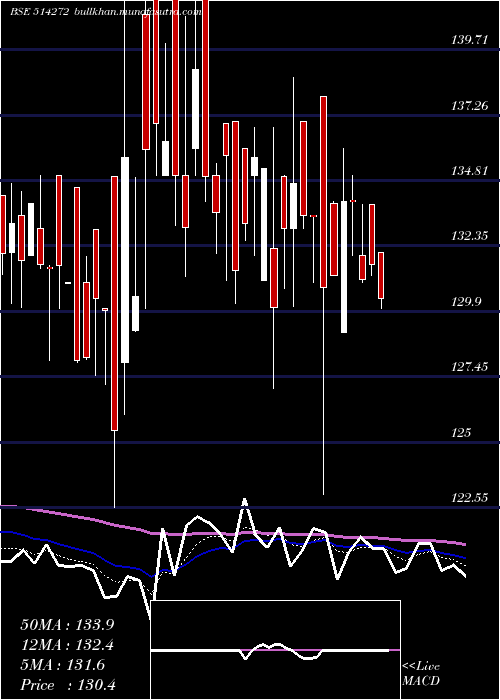The width and height of the screenshot is (500, 700).
Task: Click the 122.55 price level label
Action: [470, 498]
